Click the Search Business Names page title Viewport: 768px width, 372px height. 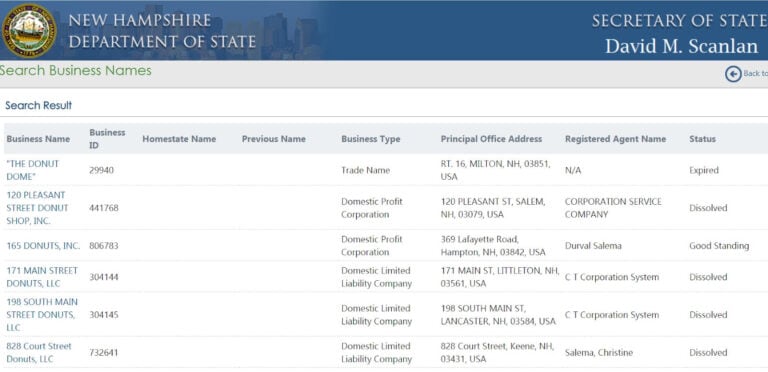(75, 71)
